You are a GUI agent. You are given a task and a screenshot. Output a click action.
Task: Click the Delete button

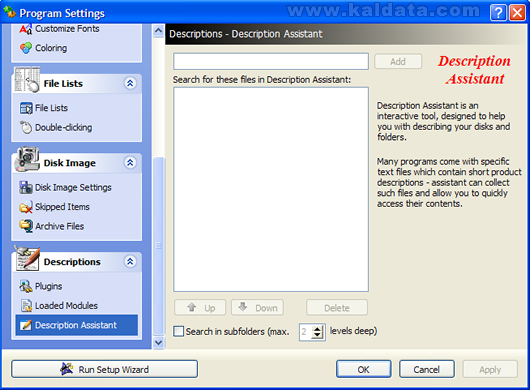337,308
